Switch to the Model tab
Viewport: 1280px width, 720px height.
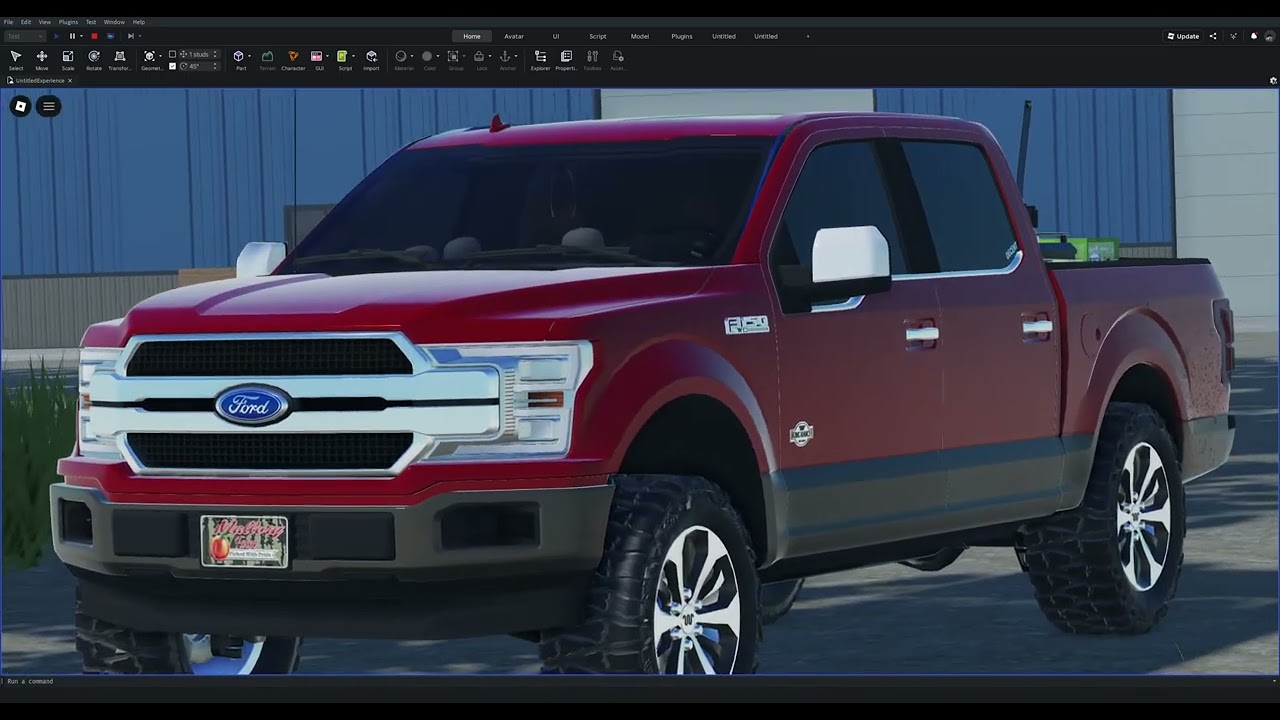click(640, 36)
